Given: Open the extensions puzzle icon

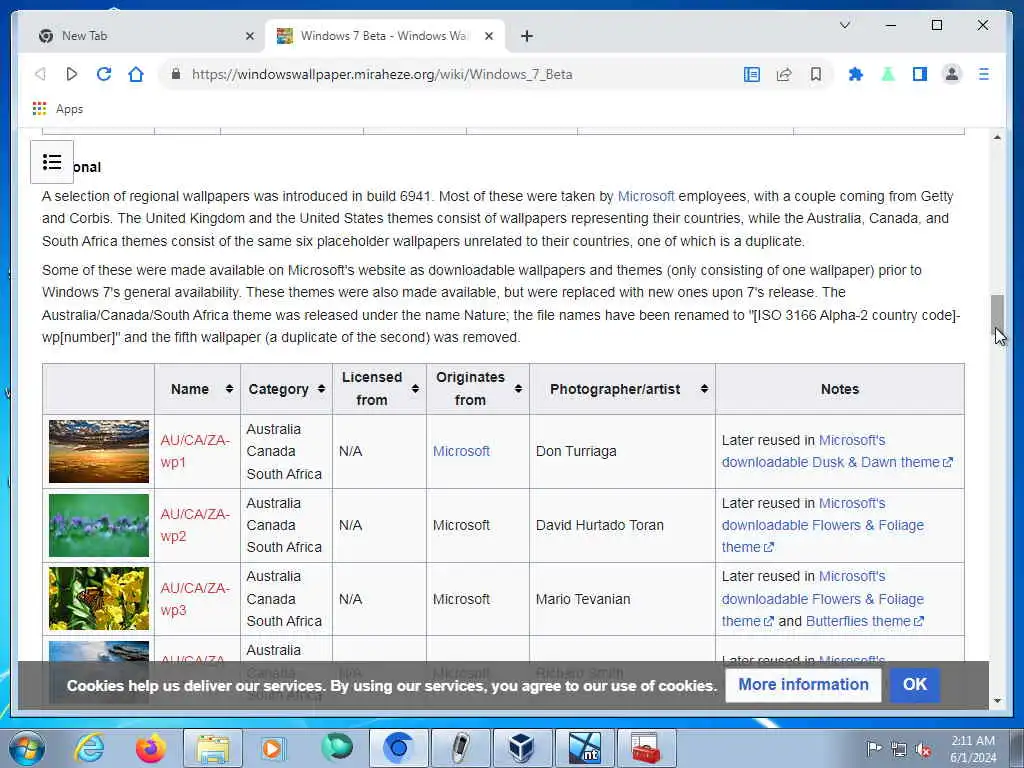Looking at the screenshot, I should 856,74.
